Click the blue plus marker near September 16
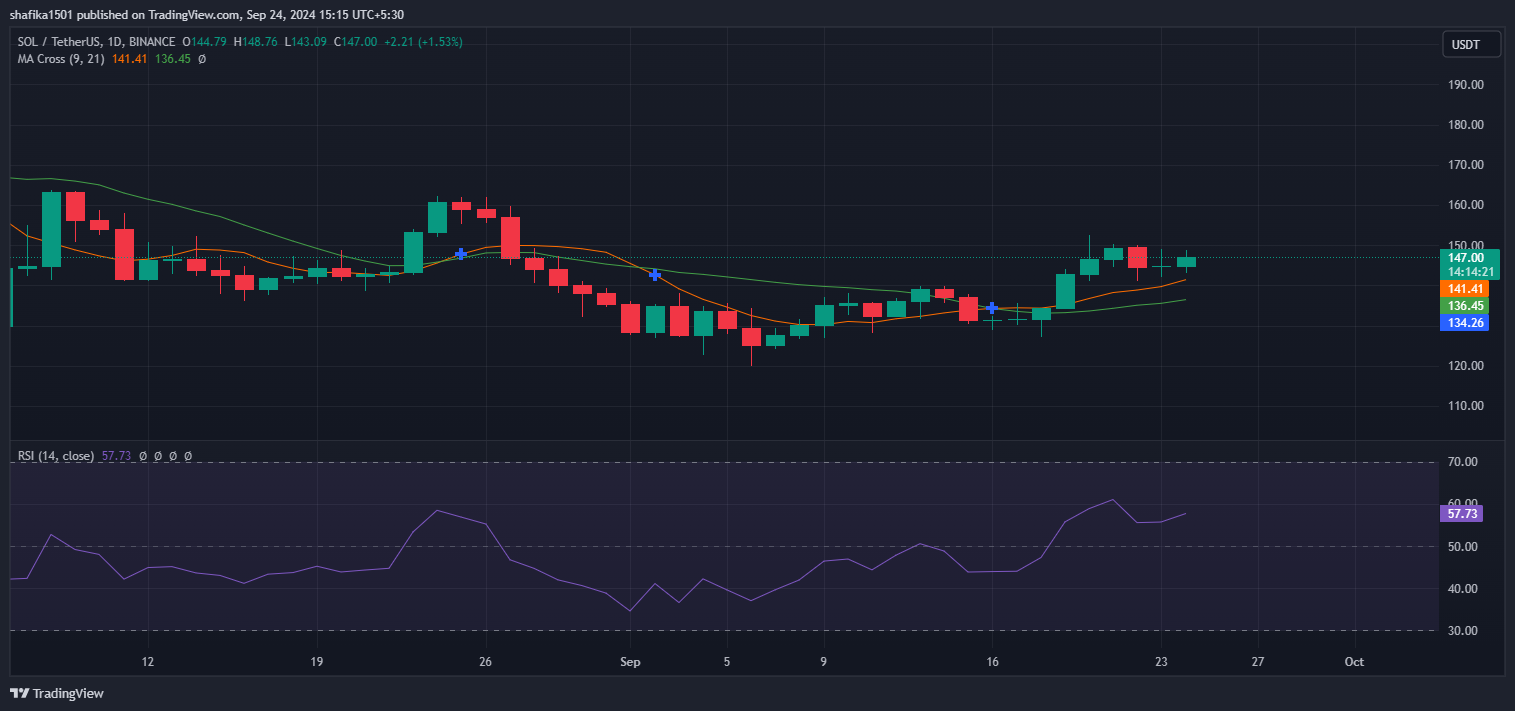The image size is (1515, 711). (992, 309)
